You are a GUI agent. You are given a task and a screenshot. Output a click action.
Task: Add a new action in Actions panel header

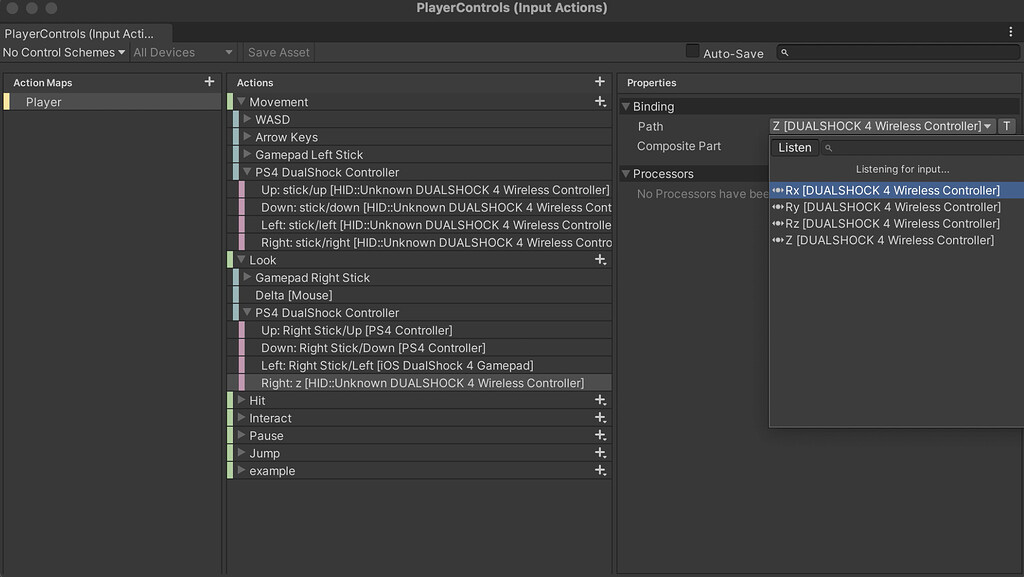point(600,82)
